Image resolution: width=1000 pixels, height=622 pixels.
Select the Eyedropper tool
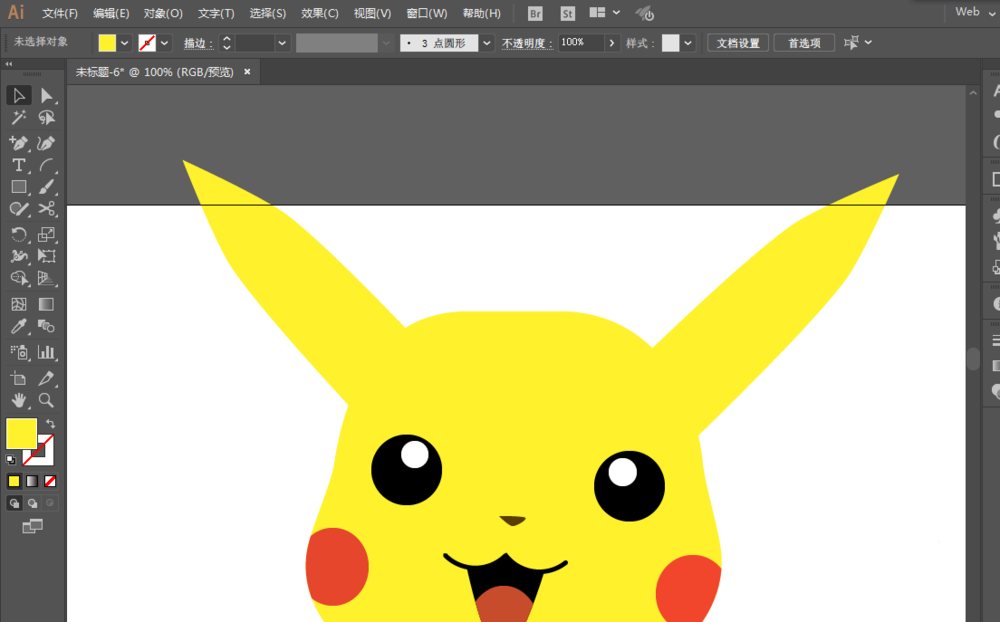coord(18,327)
